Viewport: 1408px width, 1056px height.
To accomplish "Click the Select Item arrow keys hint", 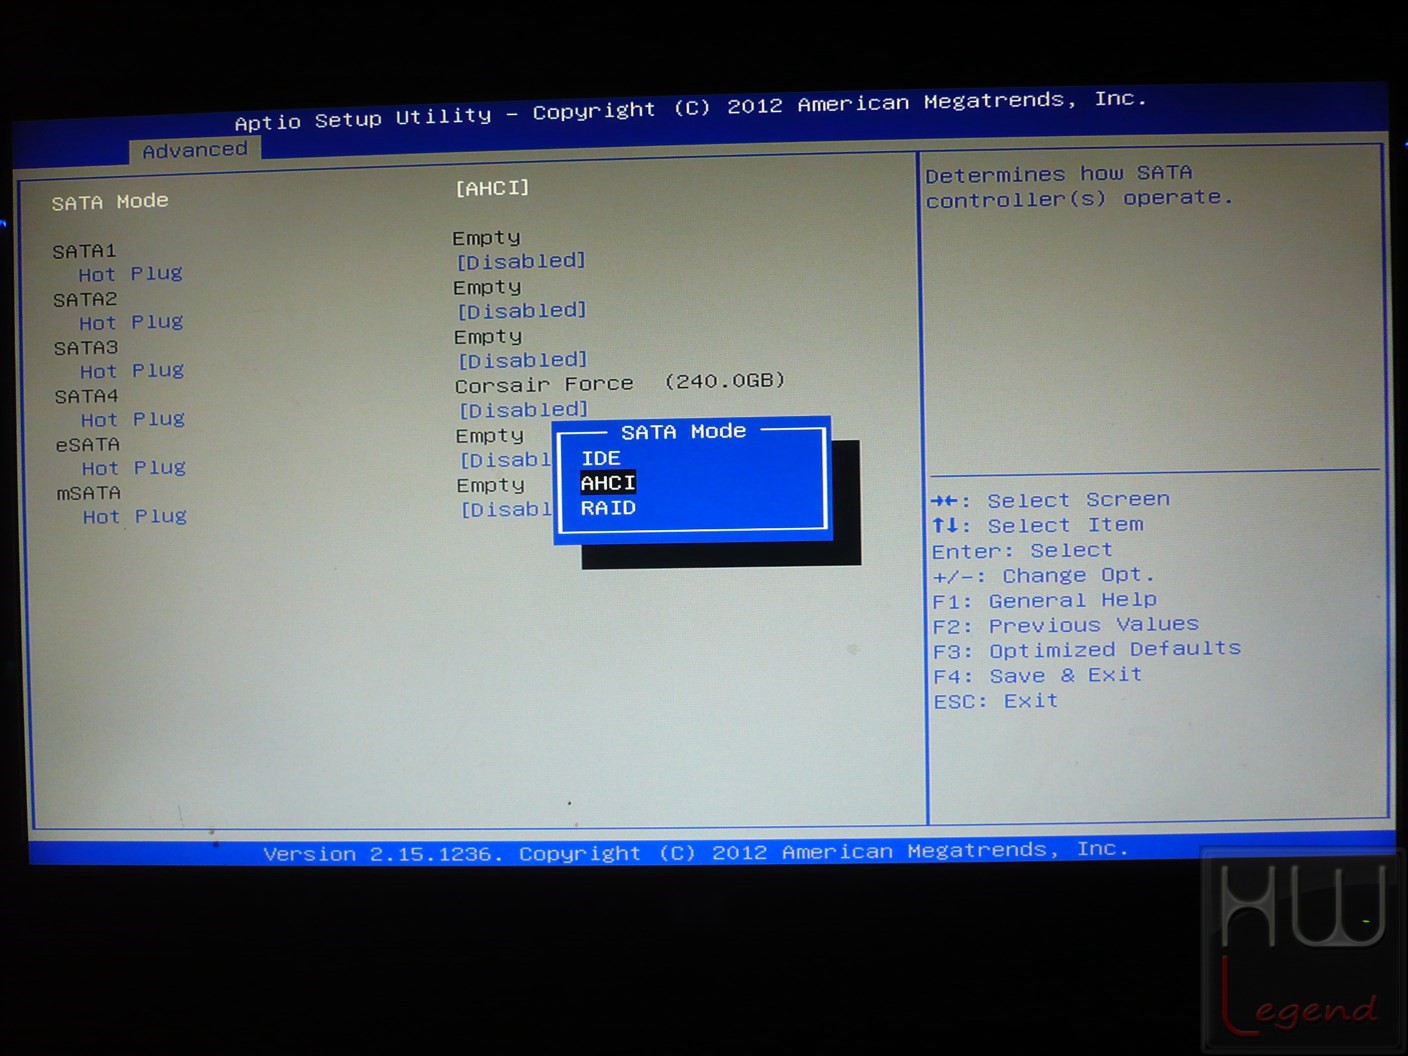I will [1038, 525].
